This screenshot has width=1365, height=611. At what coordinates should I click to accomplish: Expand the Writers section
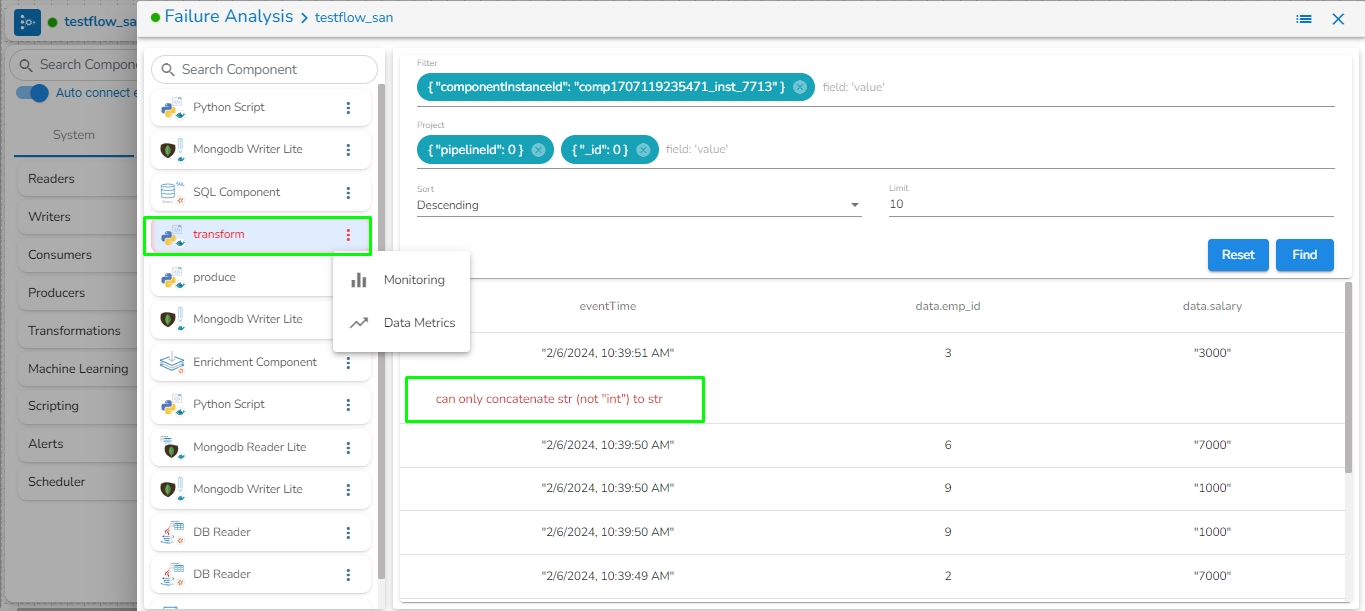pos(75,217)
